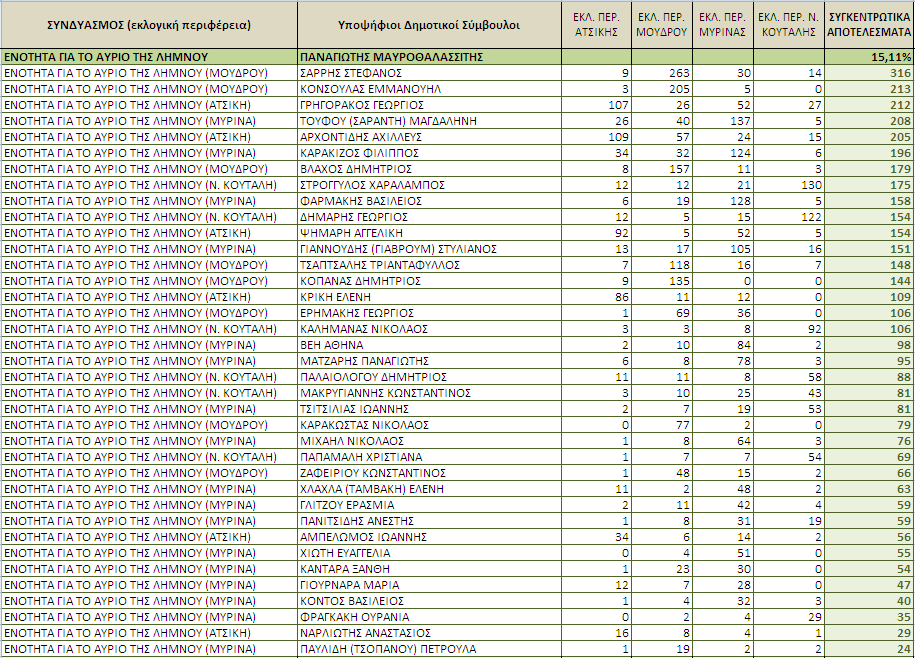Click candidate 'ΒΕΗ ΑΘΗΝΑ'
This screenshot has height=658, width=915.
coord(331,345)
